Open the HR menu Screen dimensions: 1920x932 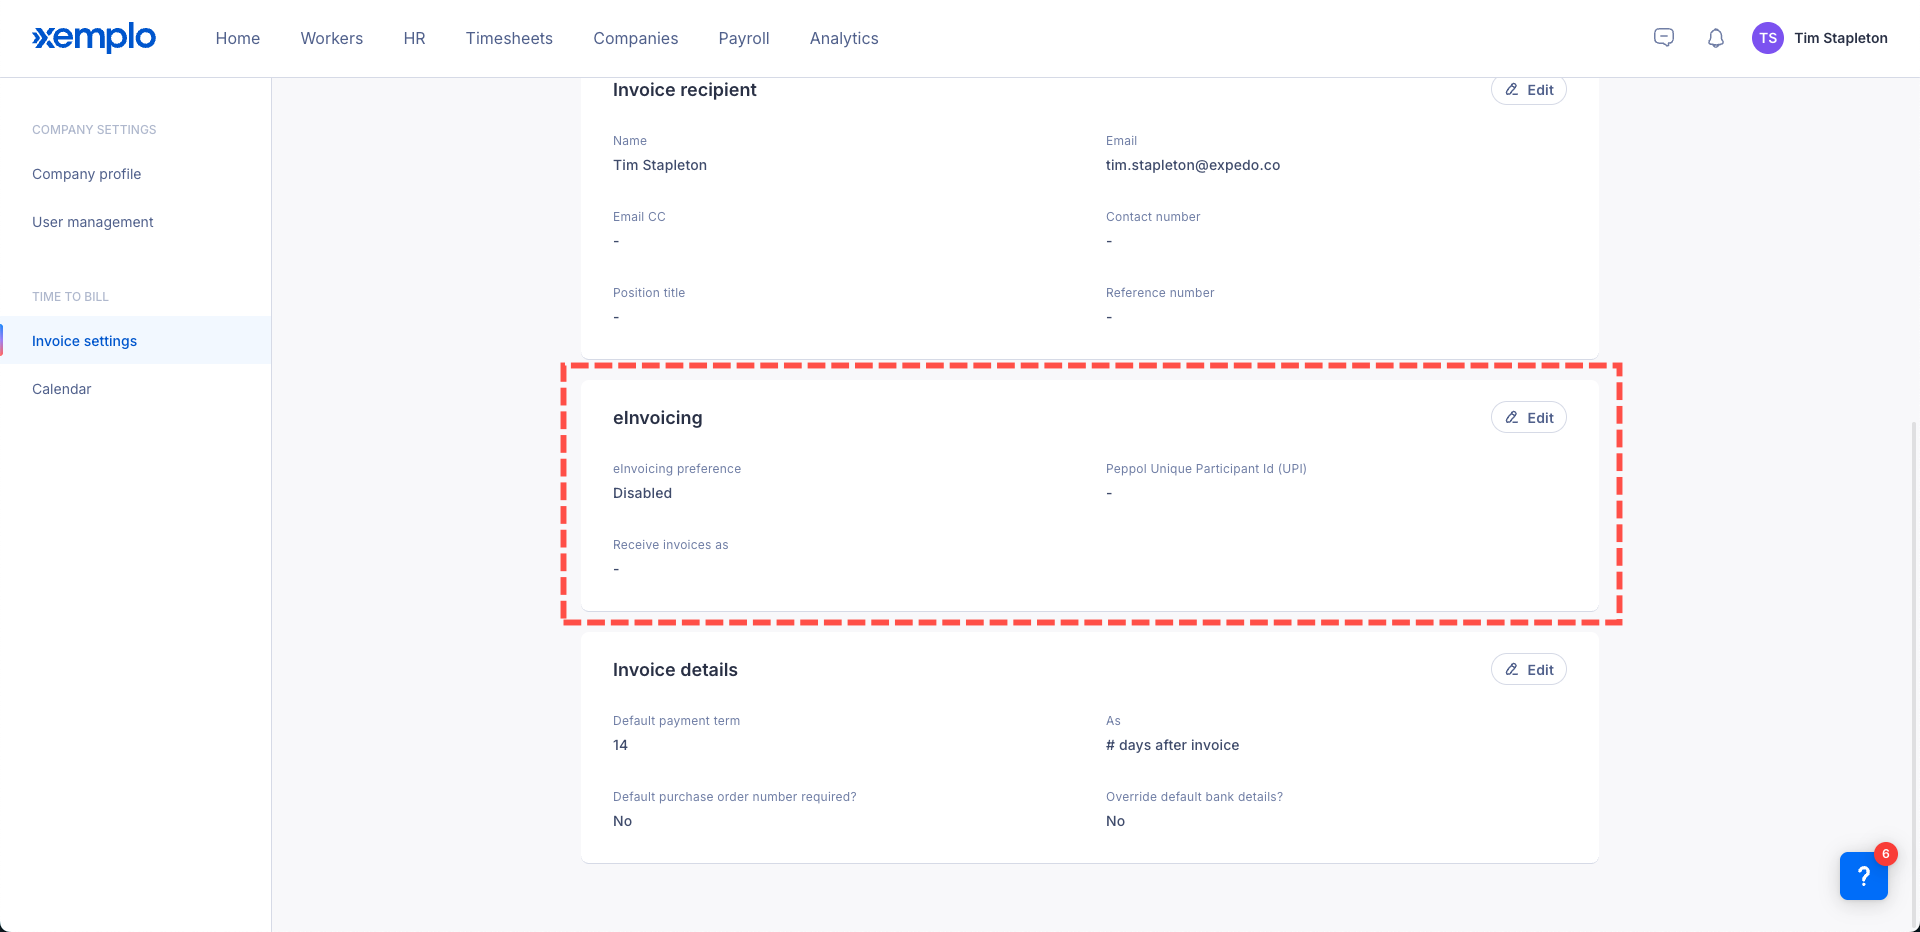[414, 38]
